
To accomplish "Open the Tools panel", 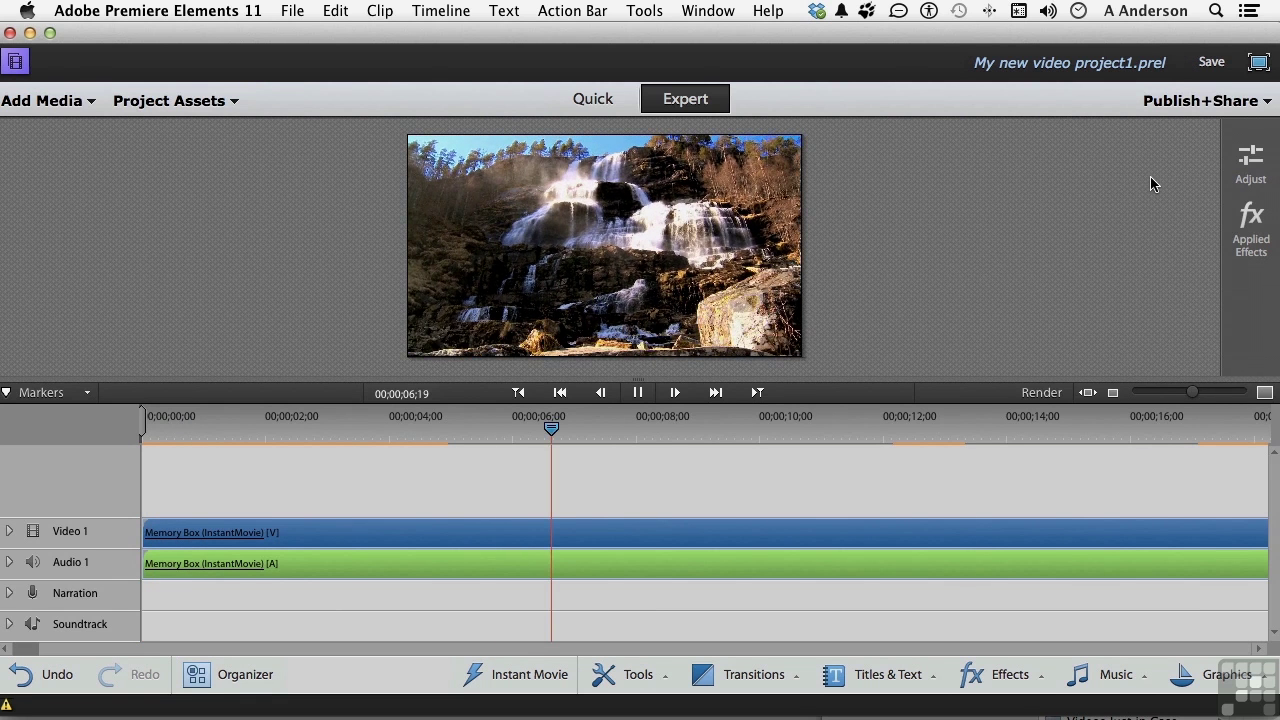I will 630,674.
